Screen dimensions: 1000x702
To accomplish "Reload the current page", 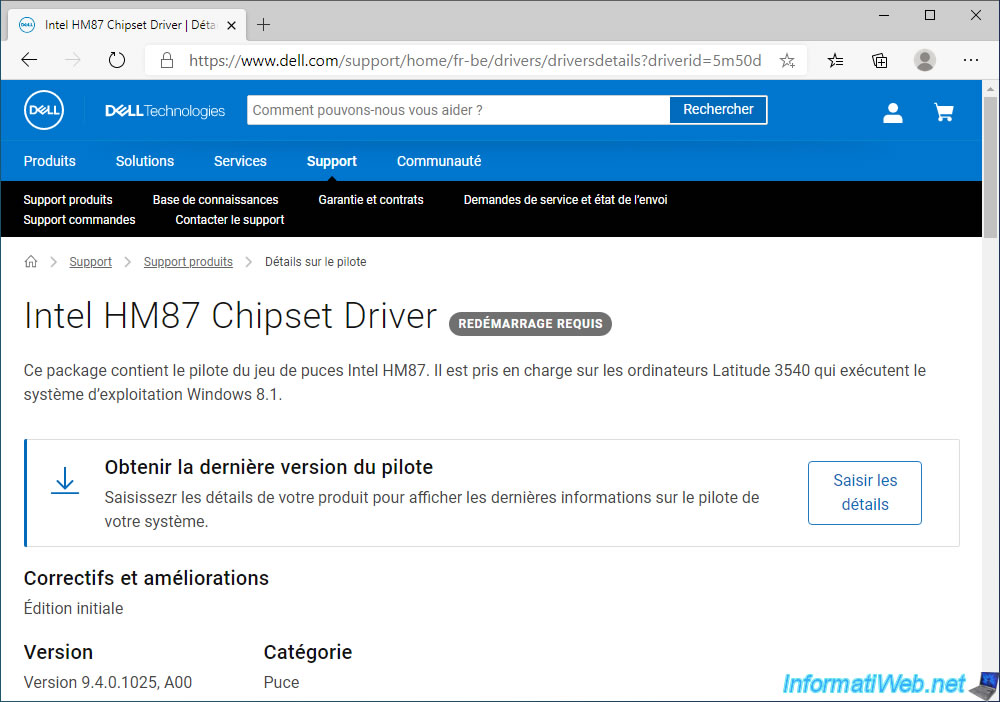I will click(117, 61).
